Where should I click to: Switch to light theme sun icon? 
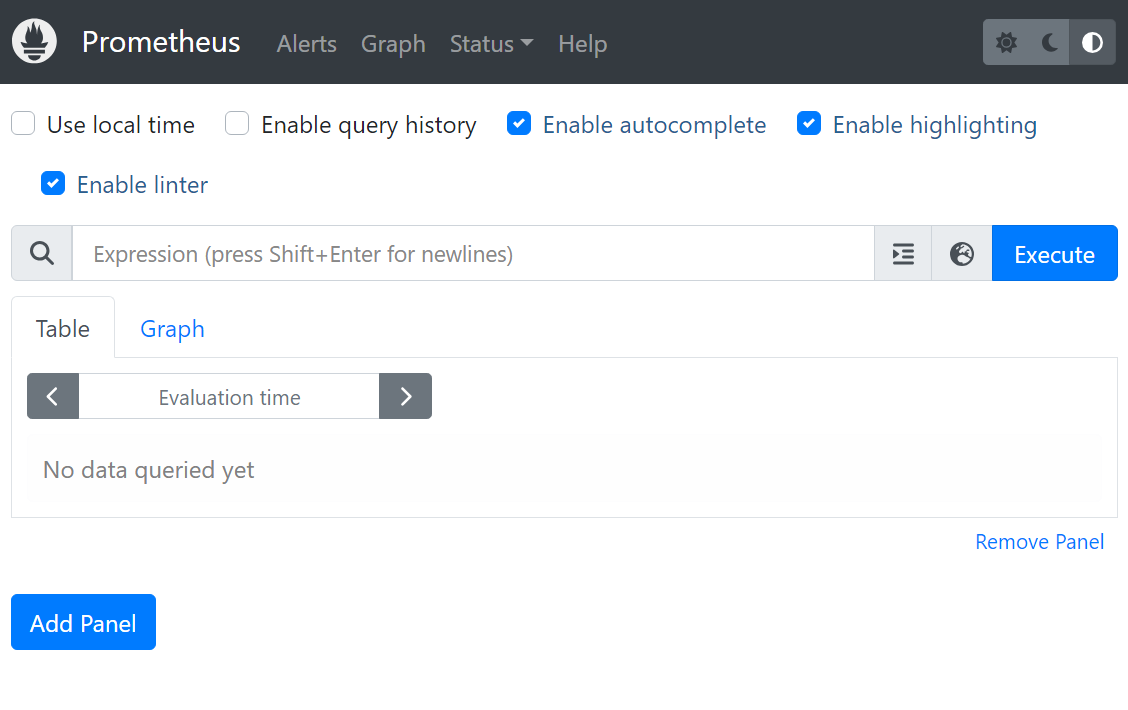1006,43
